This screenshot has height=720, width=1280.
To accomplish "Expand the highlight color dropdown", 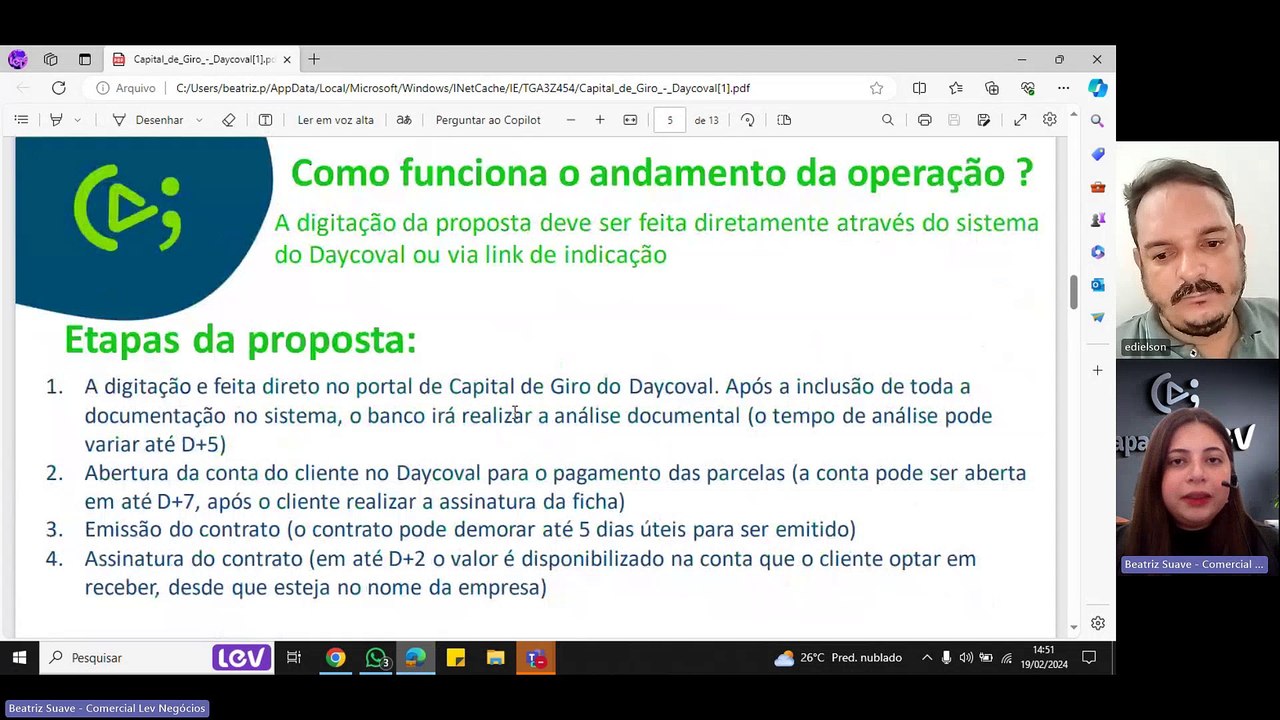I will click(x=77, y=120).
